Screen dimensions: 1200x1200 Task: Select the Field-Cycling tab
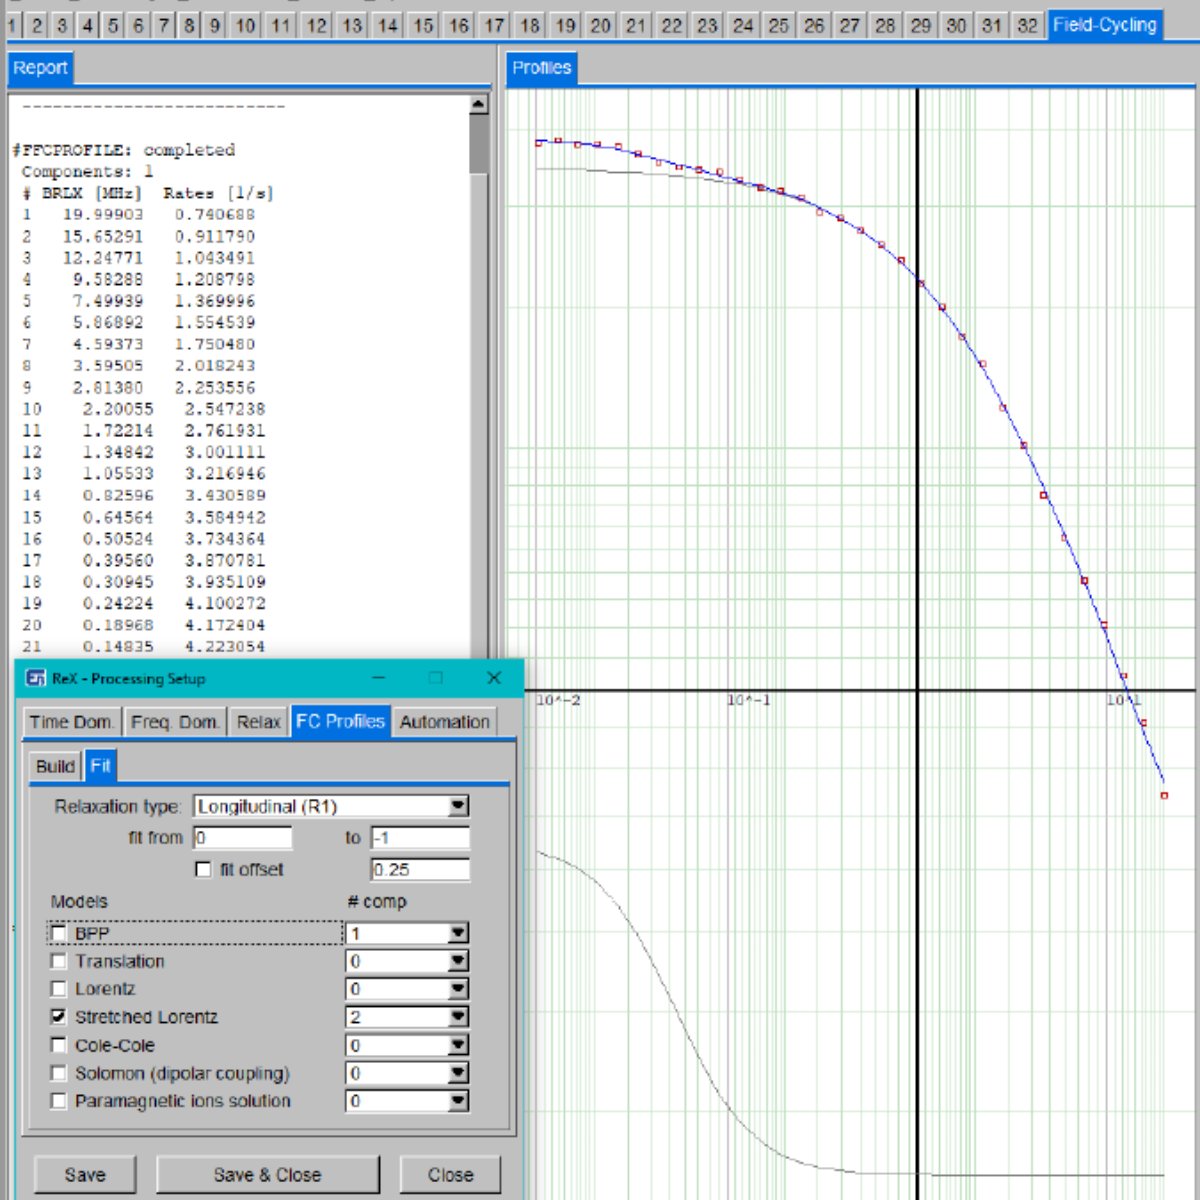(x=1105, y=25)
